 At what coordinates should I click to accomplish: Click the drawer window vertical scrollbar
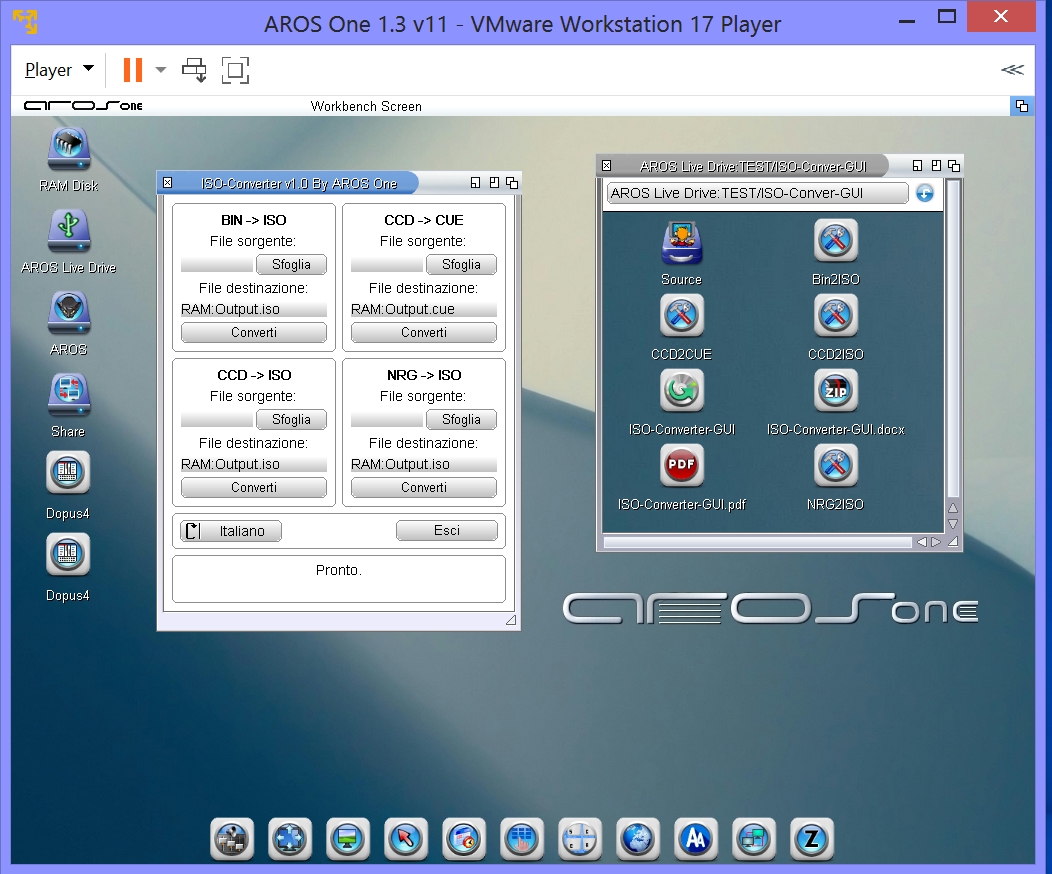[x=953, y=339]
